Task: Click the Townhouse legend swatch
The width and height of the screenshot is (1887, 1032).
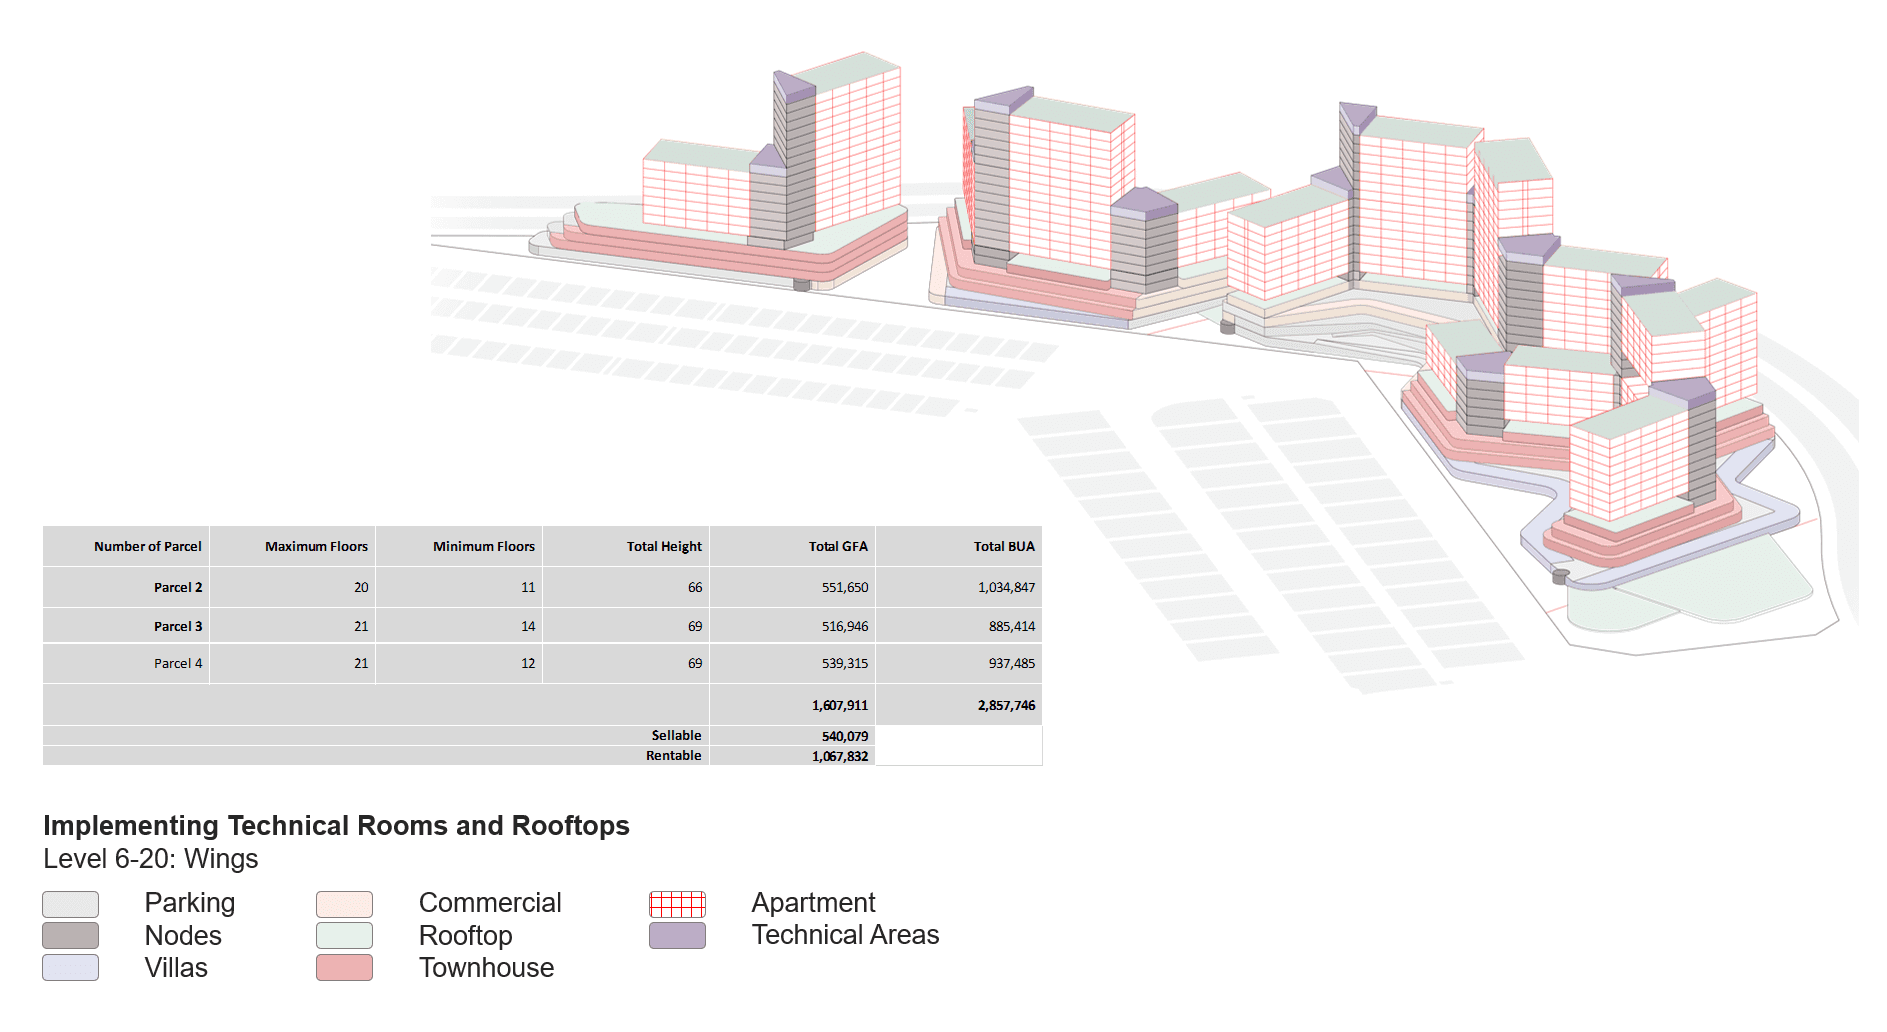Action: coord(344,968)
